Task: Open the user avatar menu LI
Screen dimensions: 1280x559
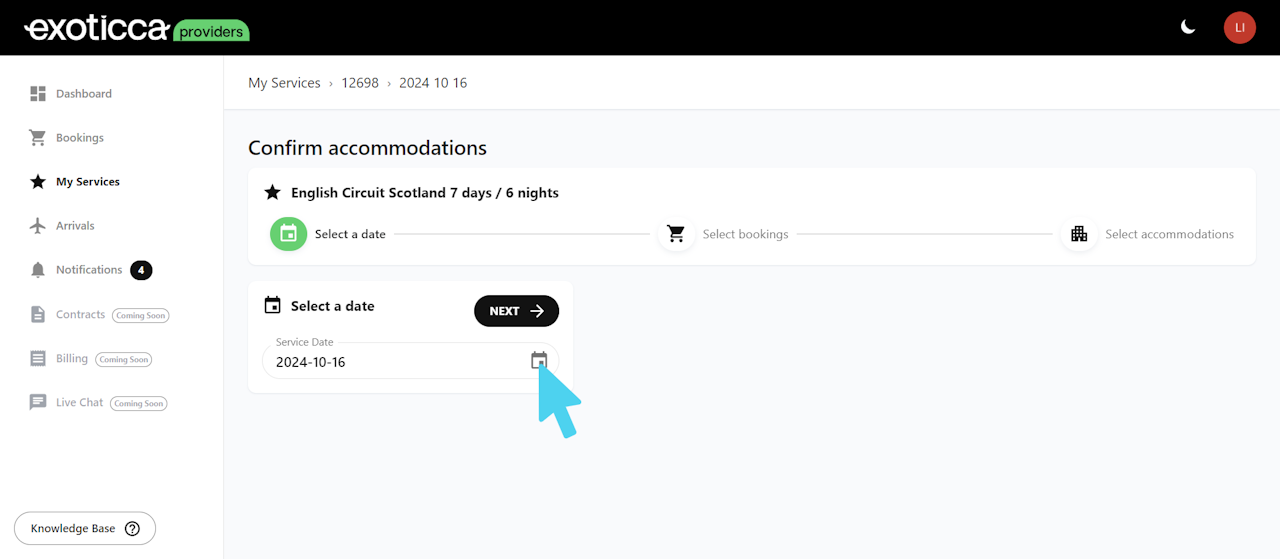Action: (1240, 27)
